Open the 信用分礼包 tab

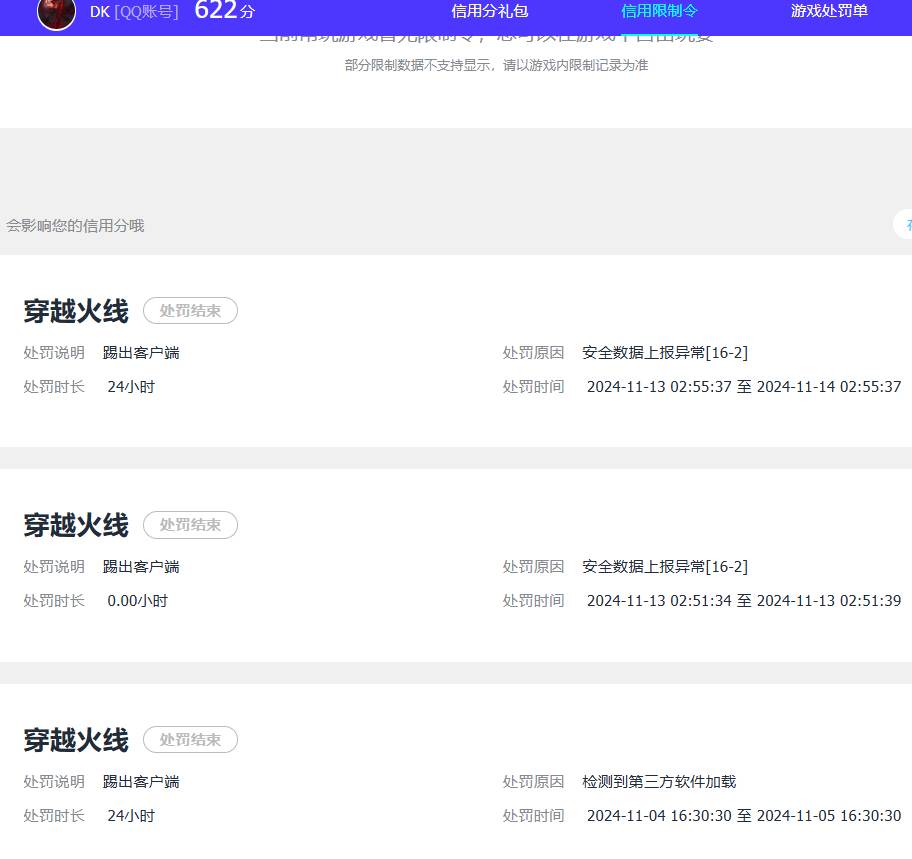(x=490, y=11)
